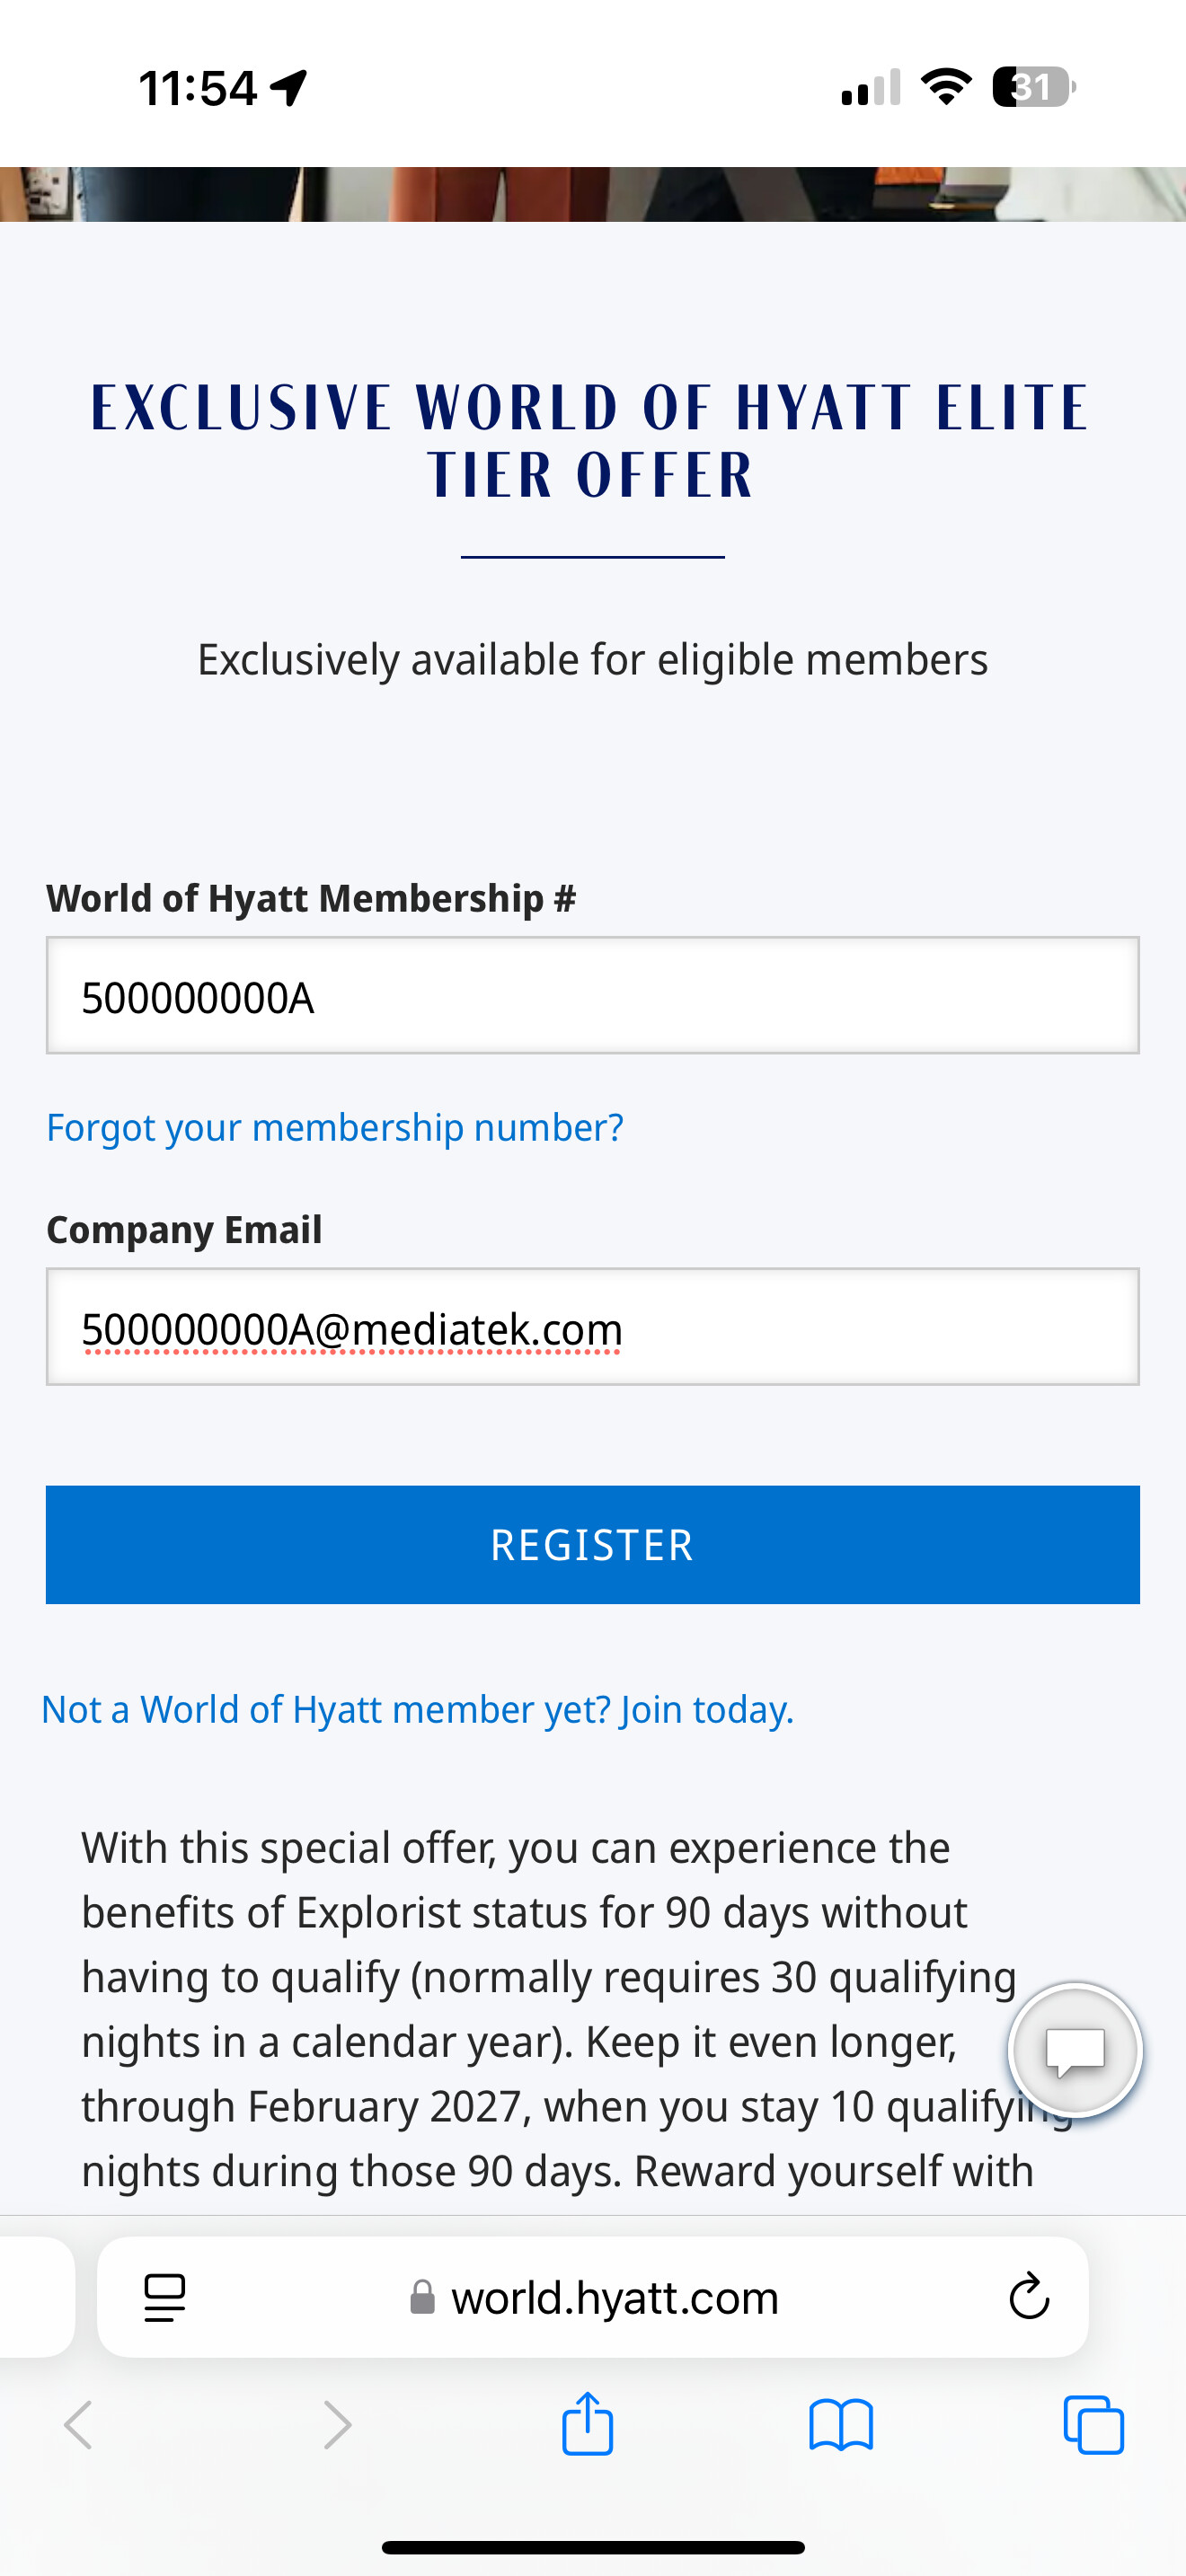This screenshot has height=2576, width=1186.
Task: Open Safari page menu in address bar
Action: point(165,2297)
